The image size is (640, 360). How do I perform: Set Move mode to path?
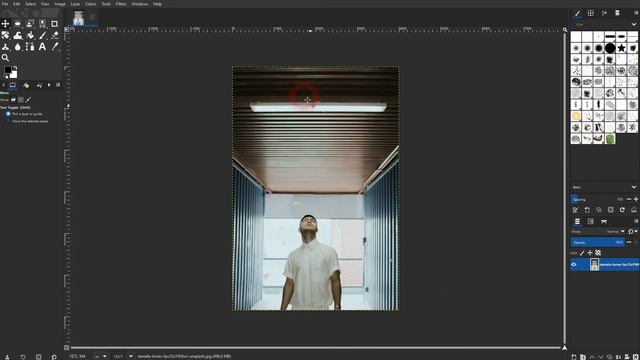pyautogui.click(x=28, y=100)
